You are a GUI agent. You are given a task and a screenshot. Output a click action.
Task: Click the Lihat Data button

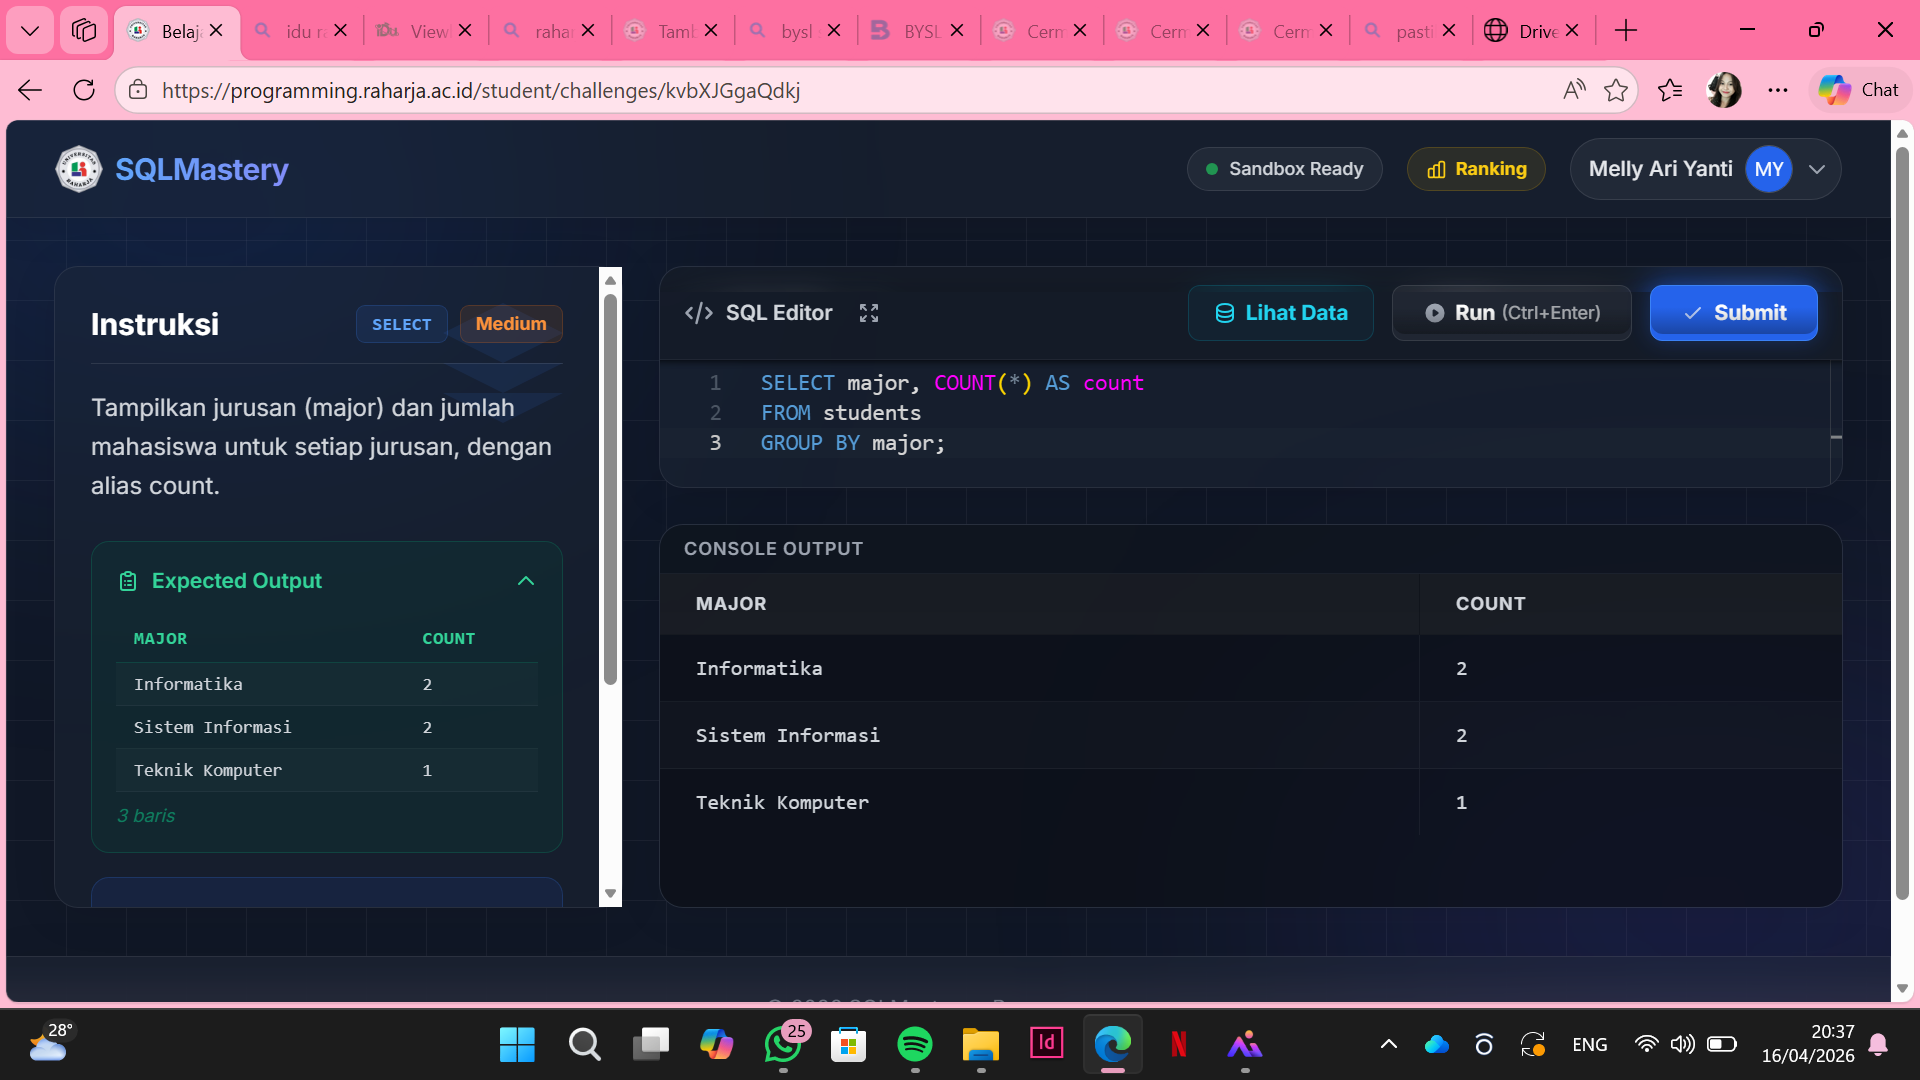pyautogui.click(x=1280, y=313)
